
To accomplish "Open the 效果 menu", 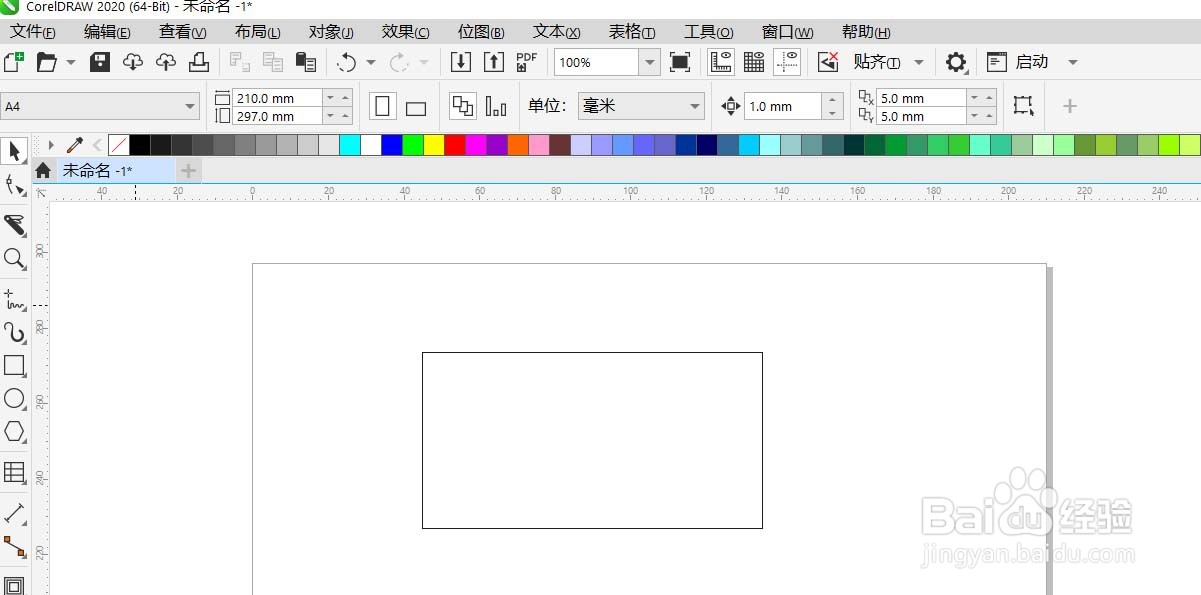I will [x=405, y=32].
